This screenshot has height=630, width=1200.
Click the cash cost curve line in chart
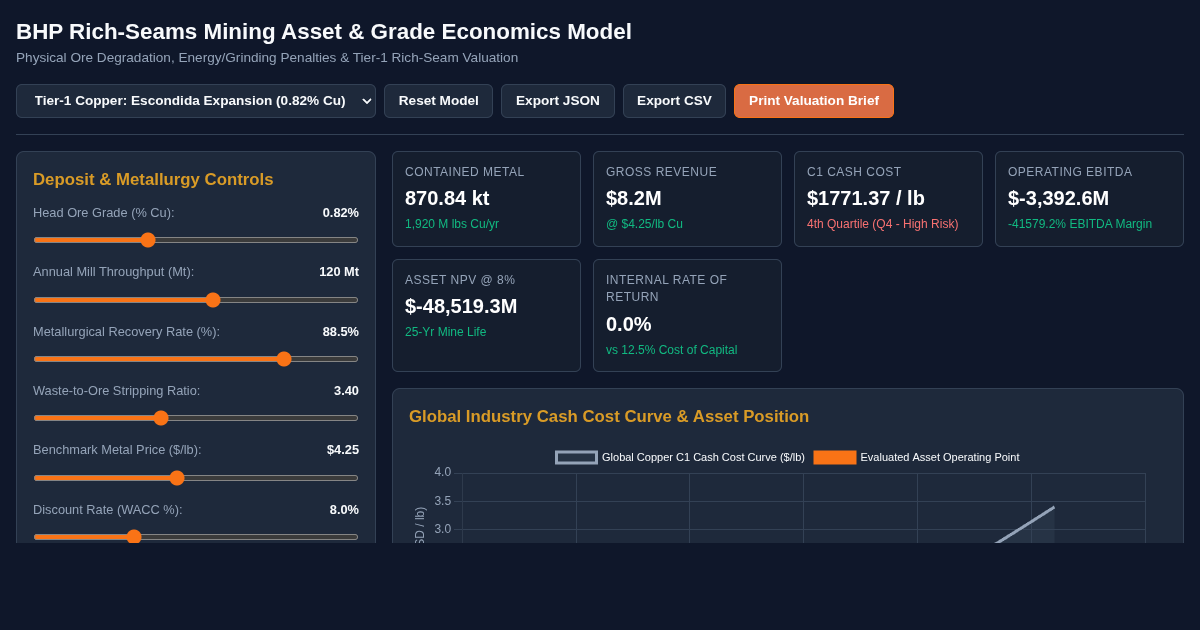tap(1024, 525)
